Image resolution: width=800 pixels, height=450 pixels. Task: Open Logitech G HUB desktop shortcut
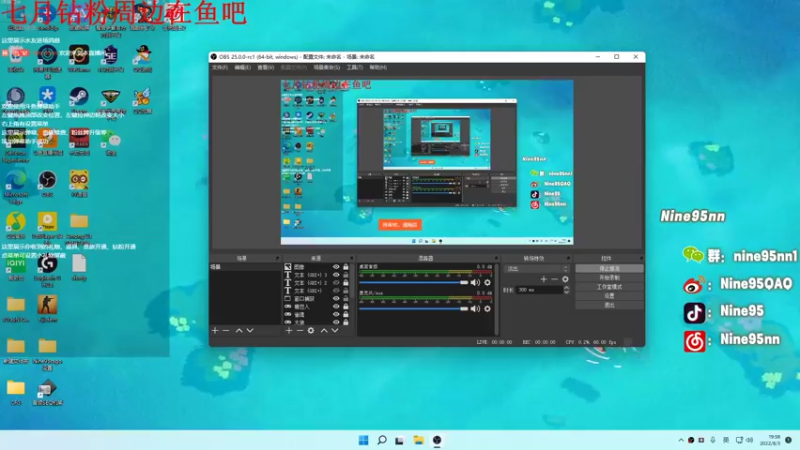point(47,271)
